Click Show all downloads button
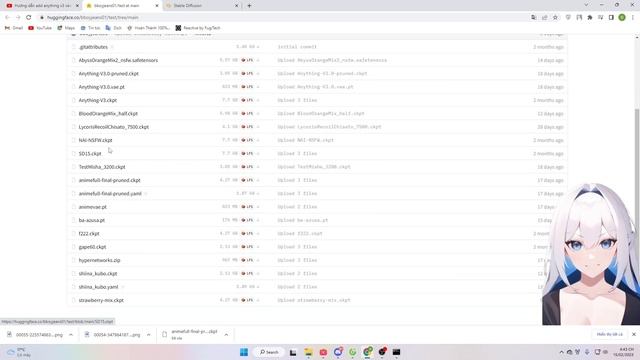The image size is (640, 360). [609, 334]
